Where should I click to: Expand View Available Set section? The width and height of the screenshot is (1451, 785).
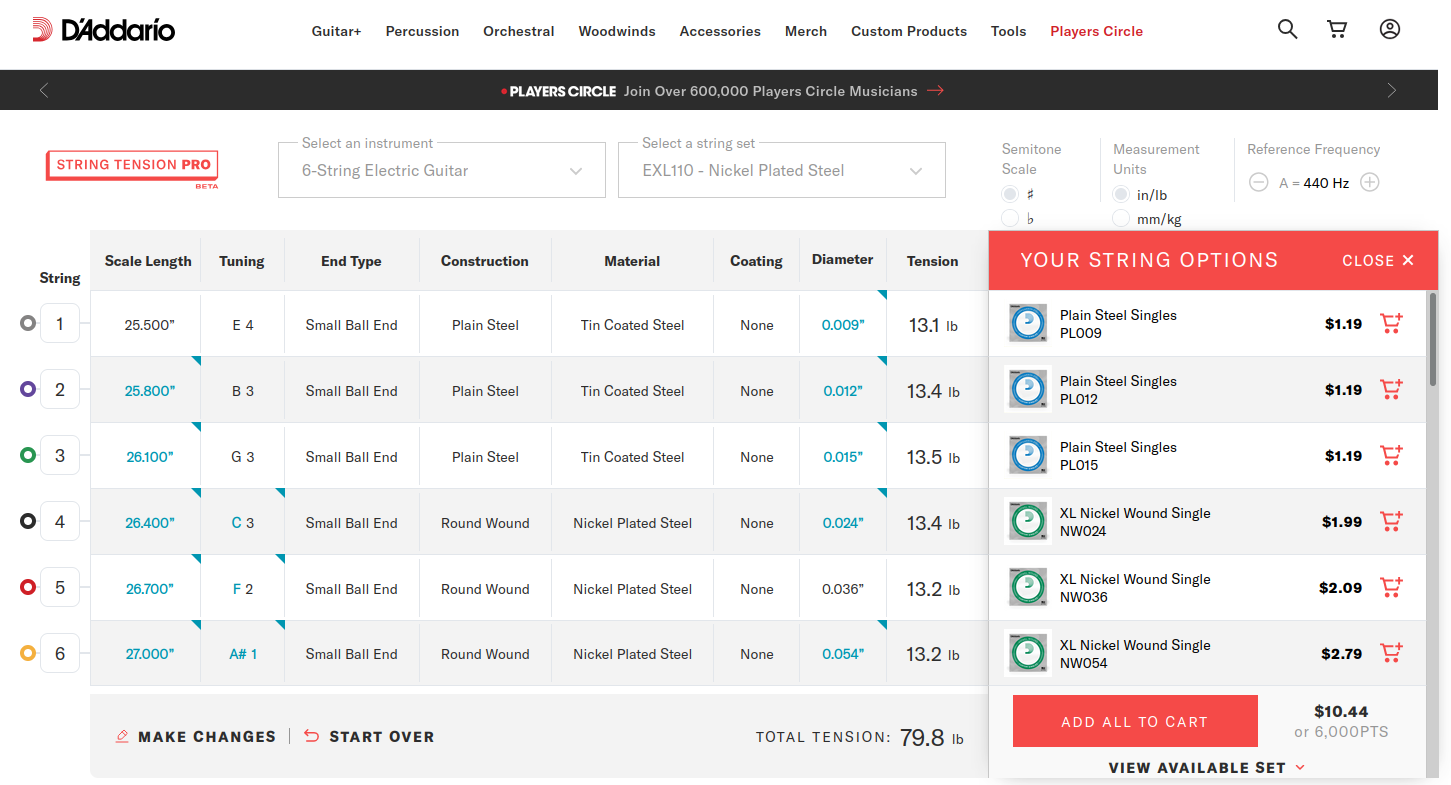pos(1207,768)
